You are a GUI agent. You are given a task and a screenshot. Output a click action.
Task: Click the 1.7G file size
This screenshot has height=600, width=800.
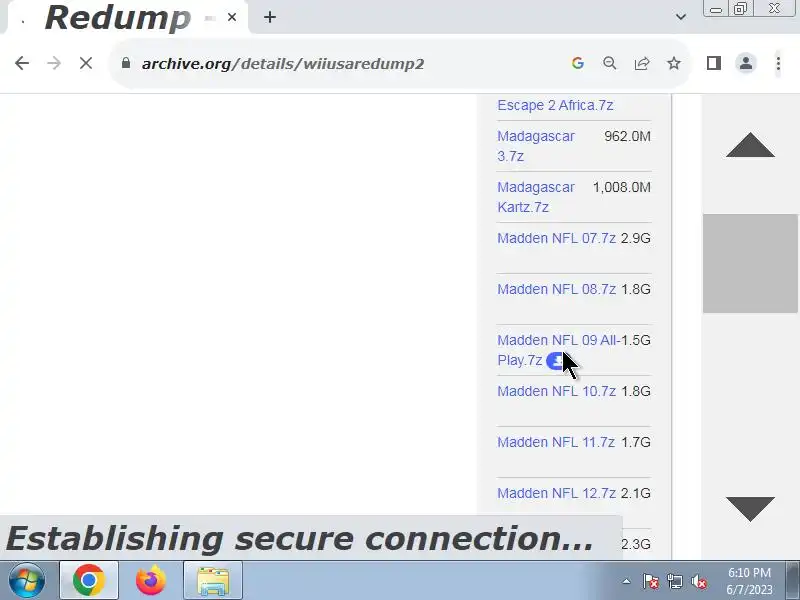(636, 442)
